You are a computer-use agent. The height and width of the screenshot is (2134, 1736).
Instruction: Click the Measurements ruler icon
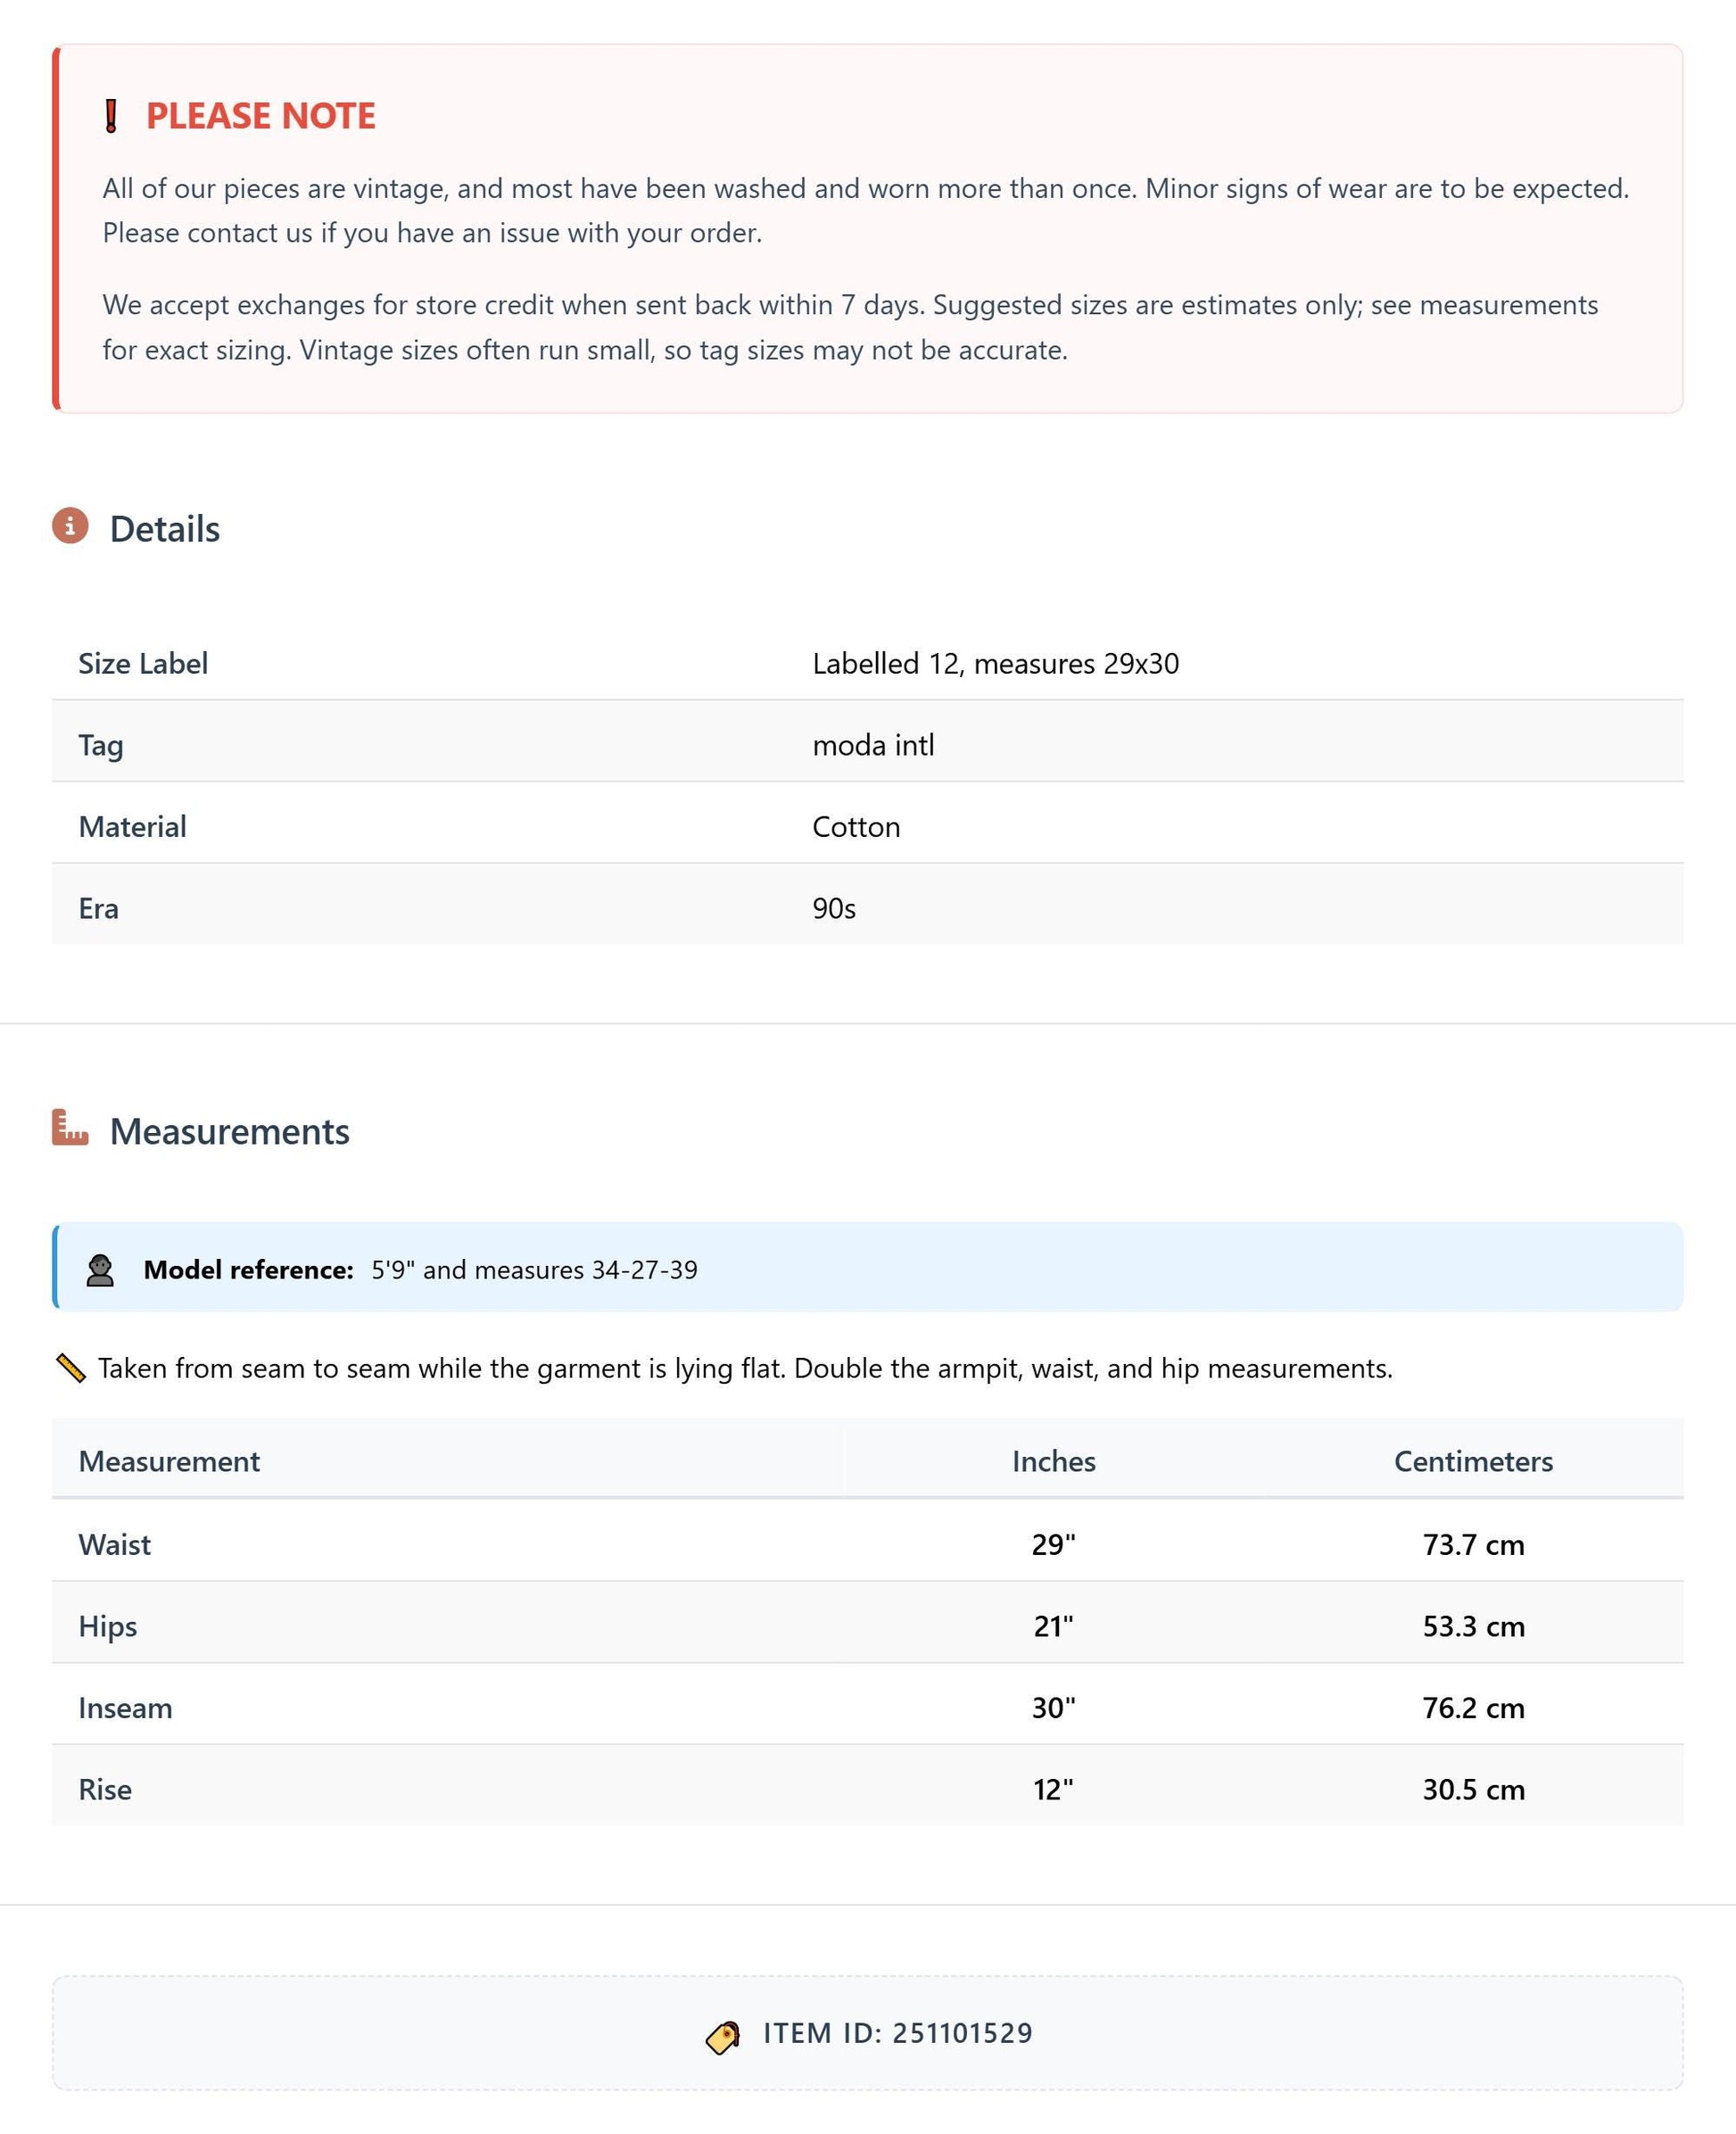[70, 1127]
